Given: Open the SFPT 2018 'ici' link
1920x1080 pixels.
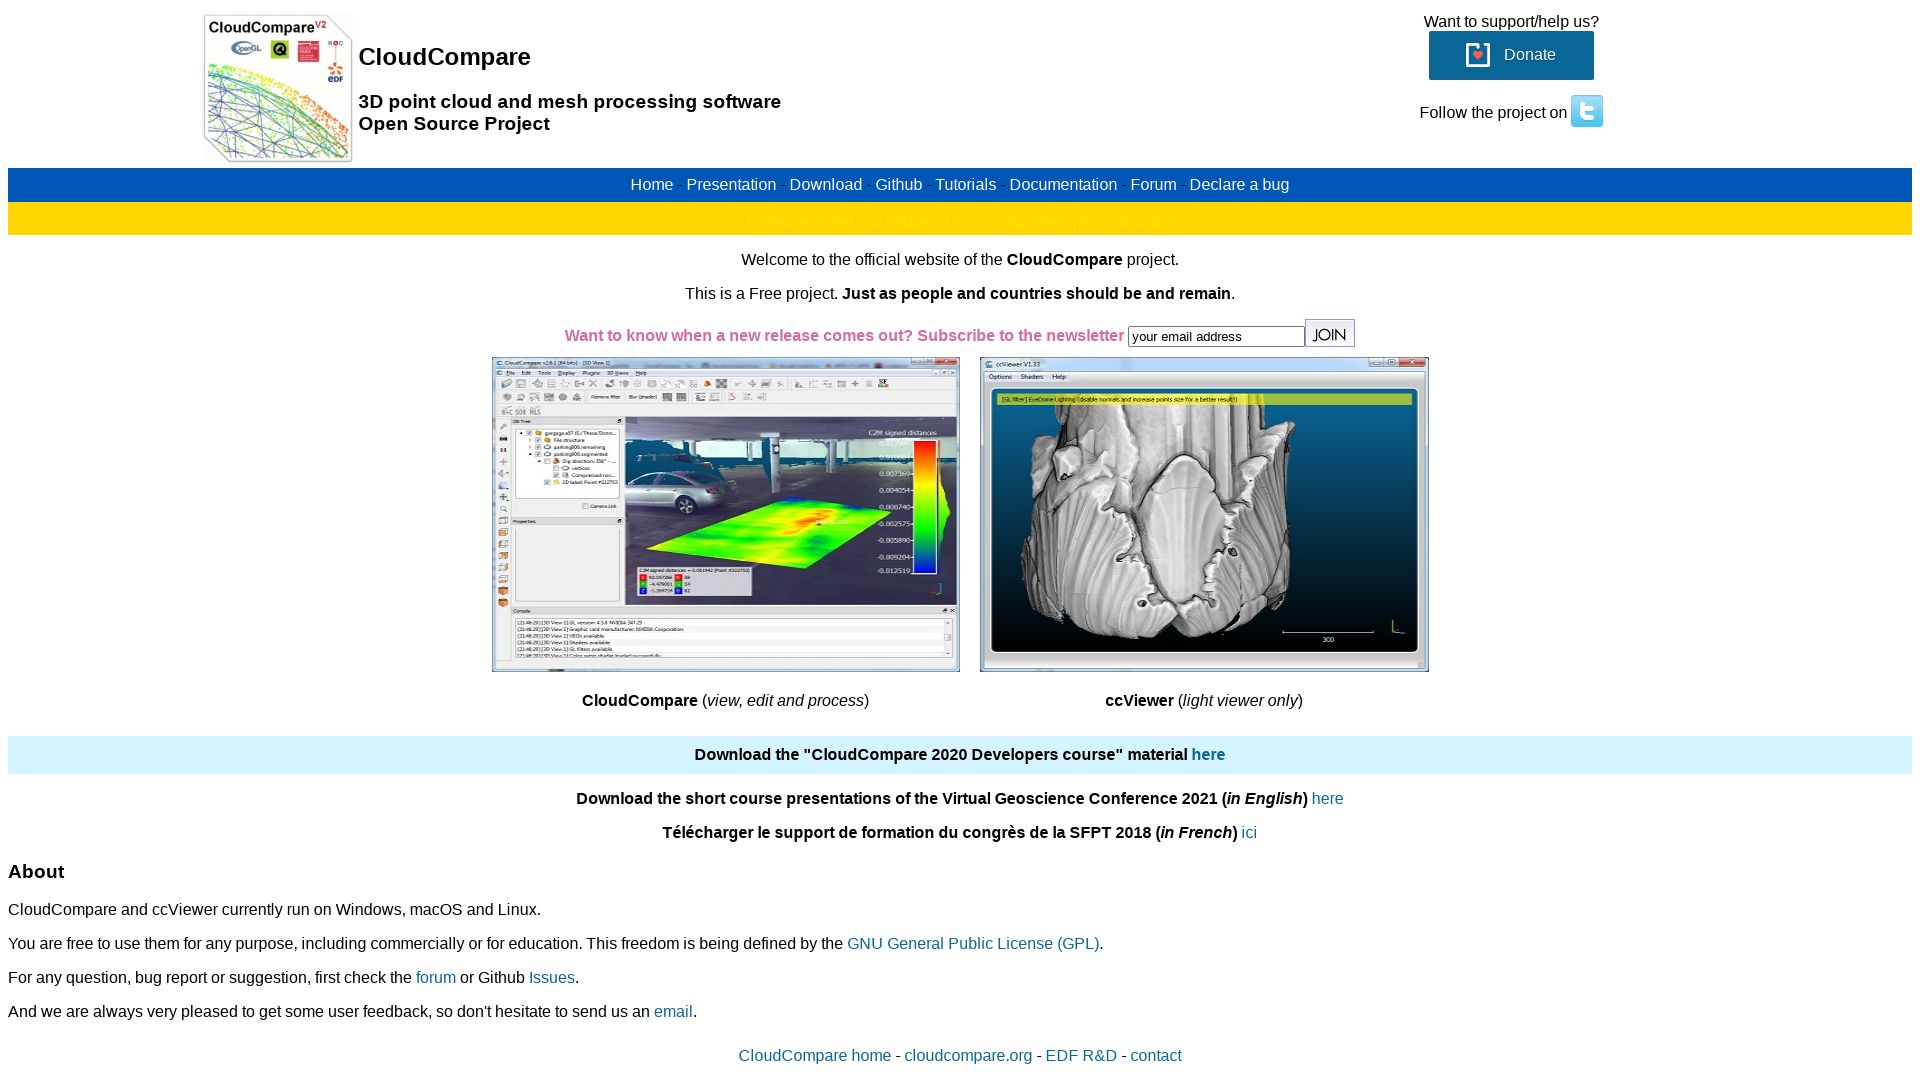Looking at the screenshot, I should click(x=1248, y=833).
